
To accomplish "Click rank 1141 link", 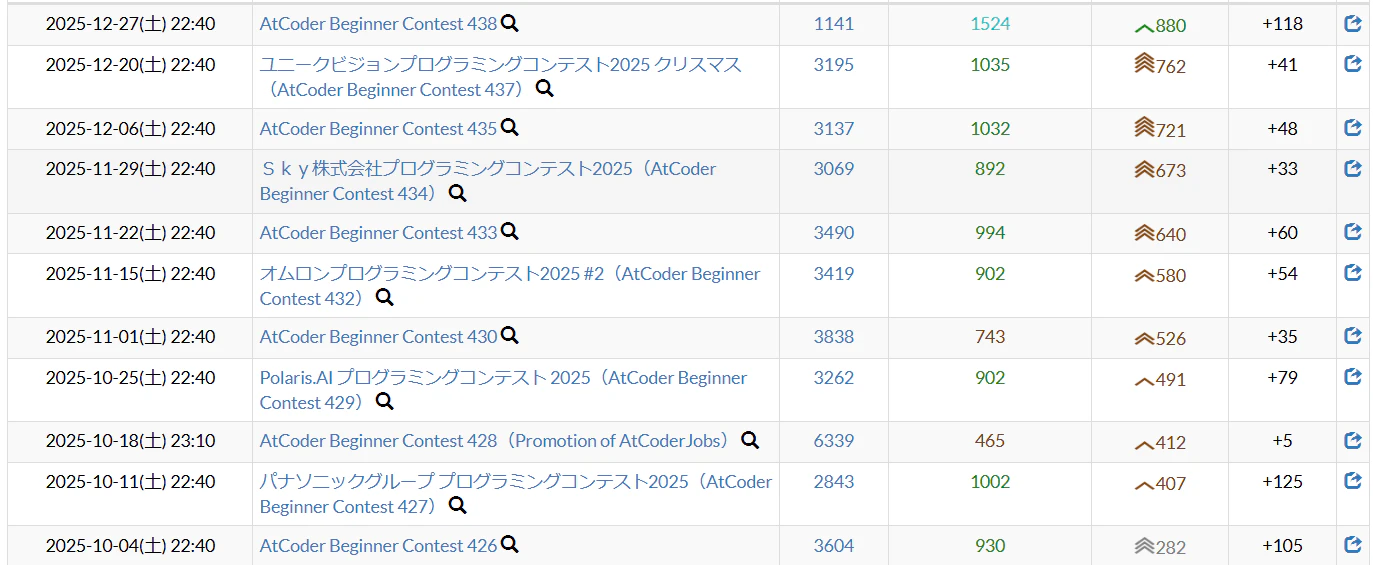I will click(x=834, y=24).
